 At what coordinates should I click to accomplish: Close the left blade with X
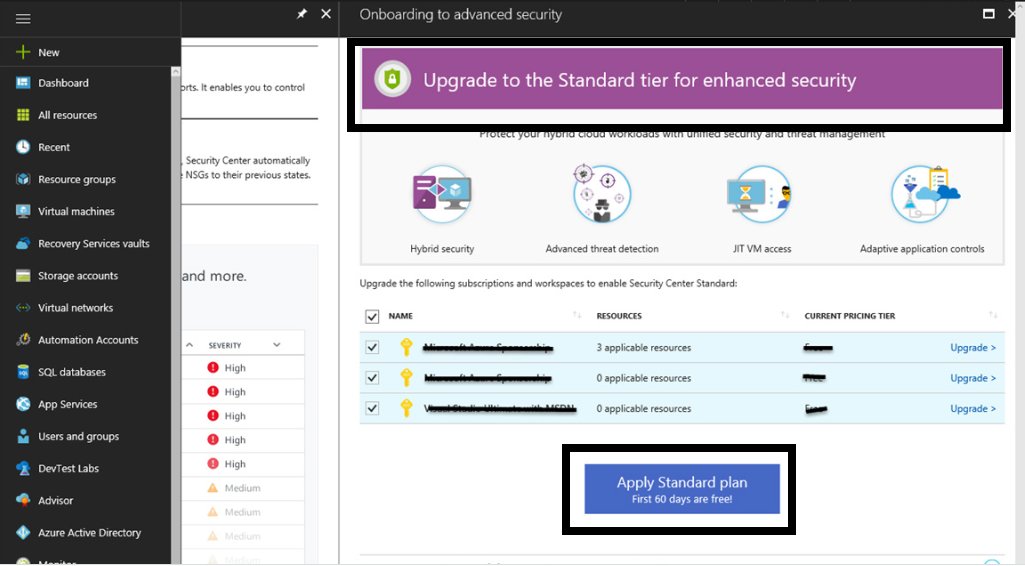[326, 14]
